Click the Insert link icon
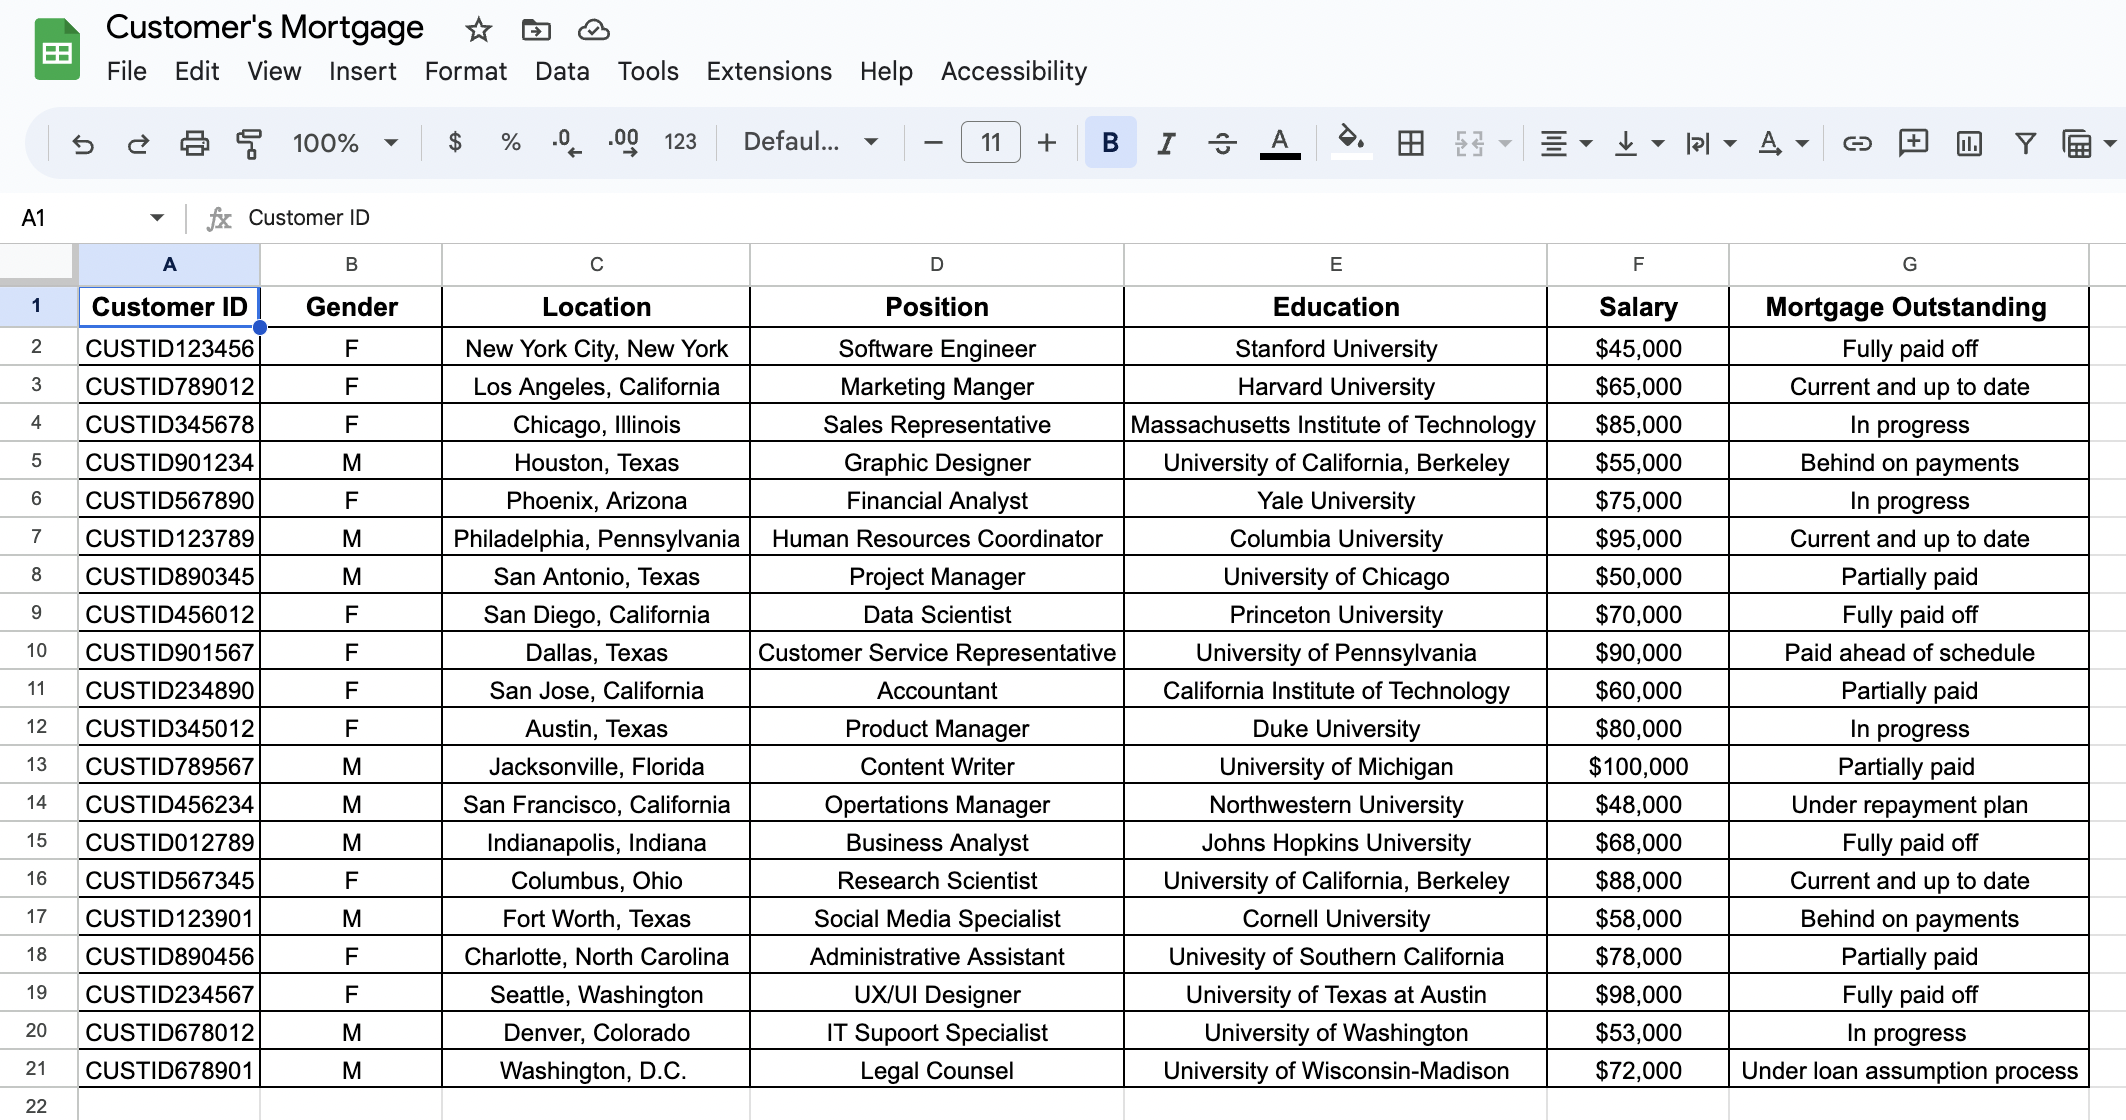 point(1856,143)
